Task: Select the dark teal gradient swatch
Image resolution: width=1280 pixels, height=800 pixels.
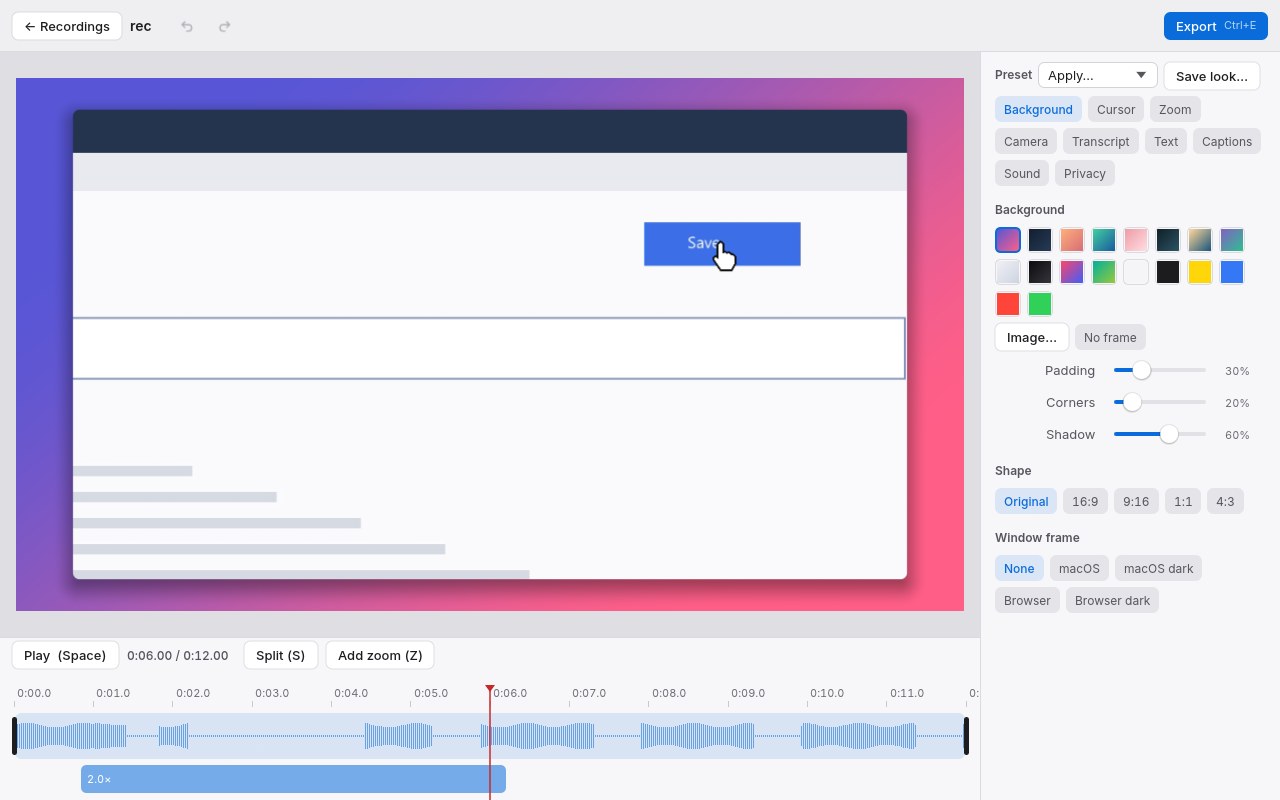Action: (x=1168, y=240)
